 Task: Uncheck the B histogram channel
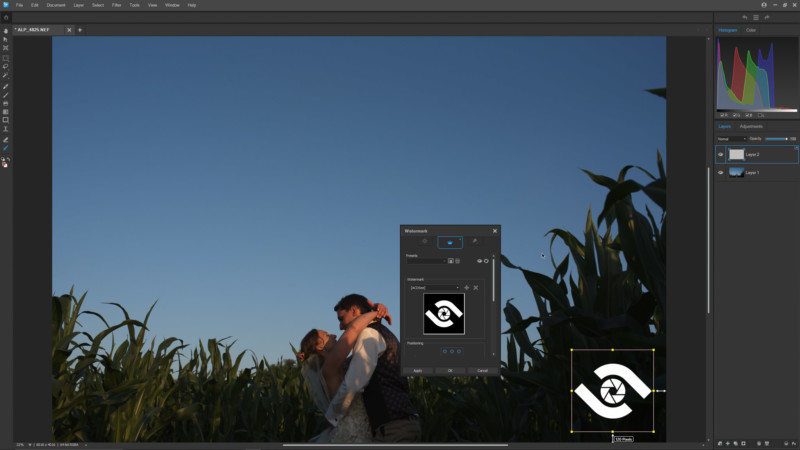coord(747,115)
